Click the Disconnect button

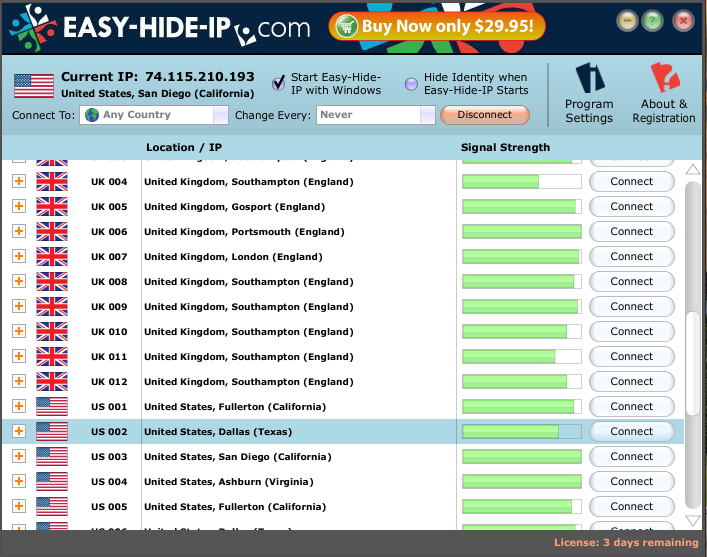pyautogui.click(x=485, y=115)
